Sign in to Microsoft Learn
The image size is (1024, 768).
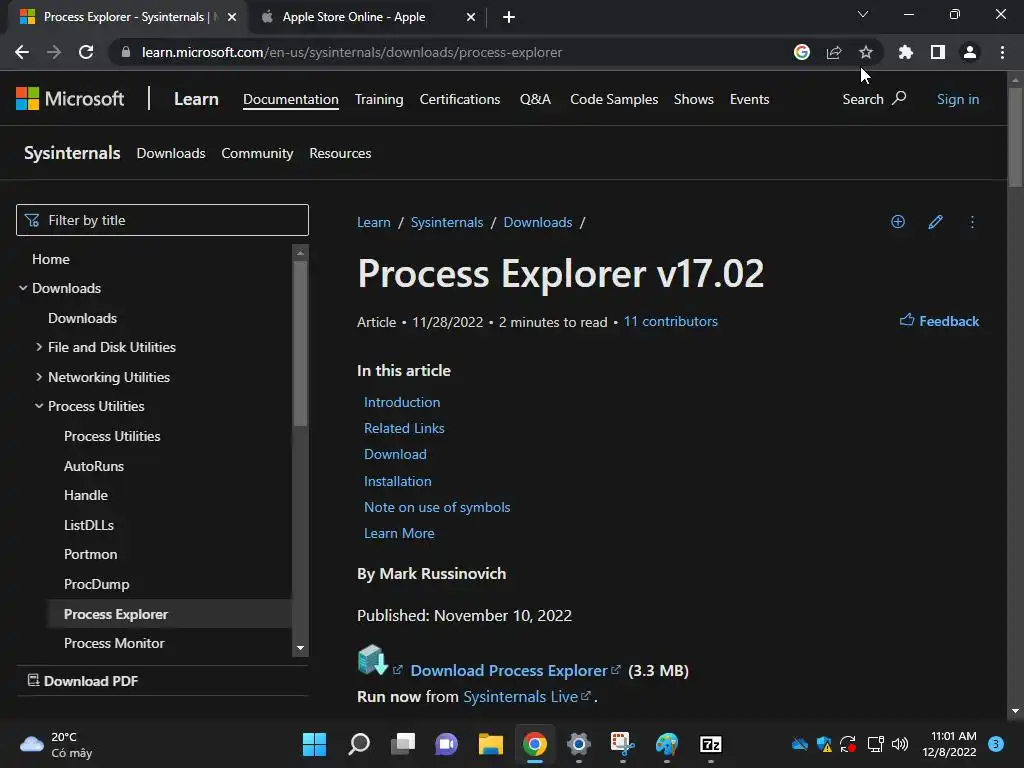click(957, 99)
